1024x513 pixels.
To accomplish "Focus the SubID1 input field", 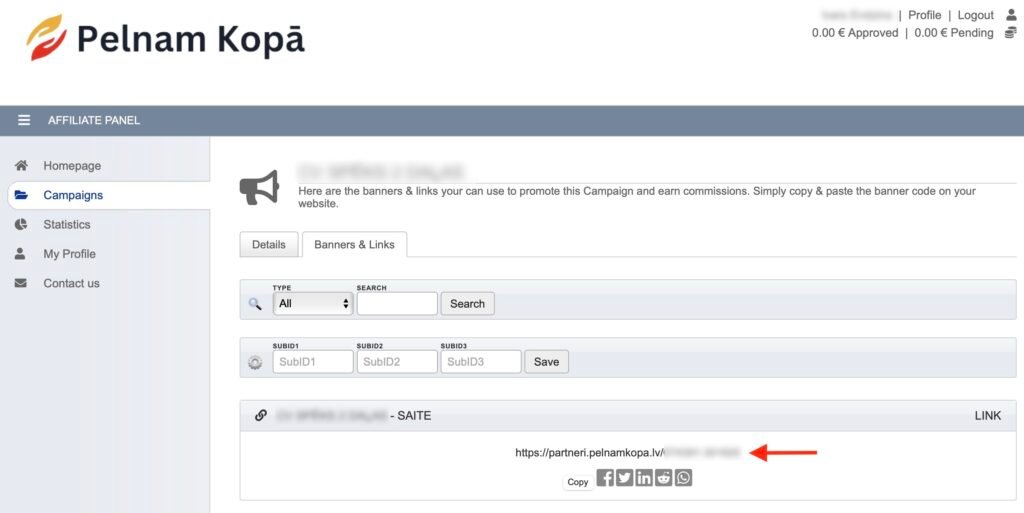I will 312,362.
